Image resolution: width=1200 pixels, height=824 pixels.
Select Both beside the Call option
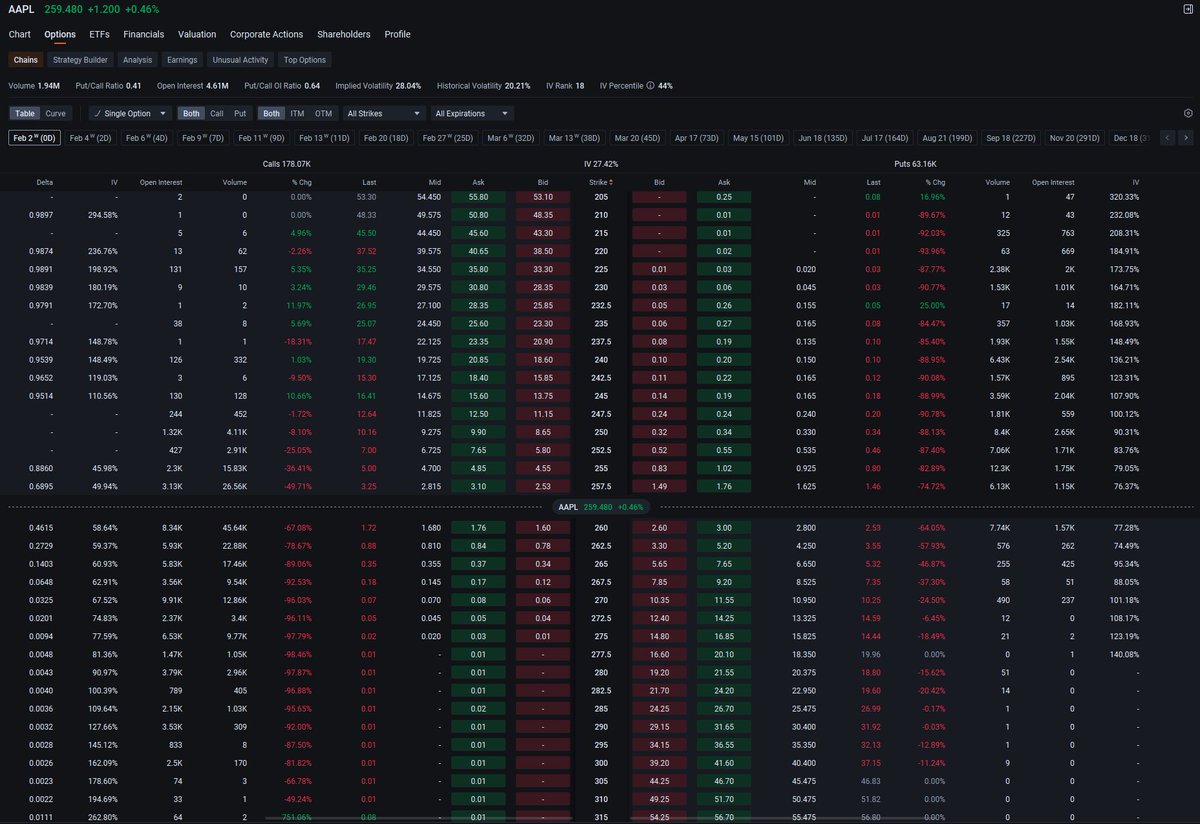coord(191,114)
